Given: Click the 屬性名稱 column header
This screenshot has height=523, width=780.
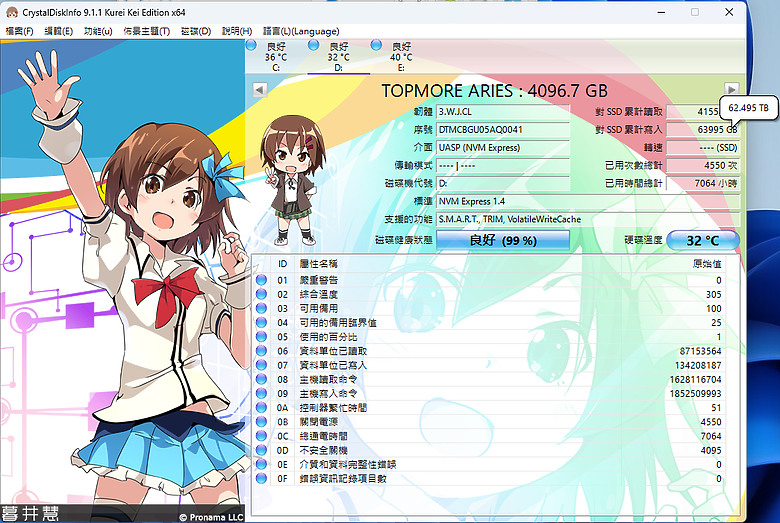Looking at the screenshot, I should 319,264.
